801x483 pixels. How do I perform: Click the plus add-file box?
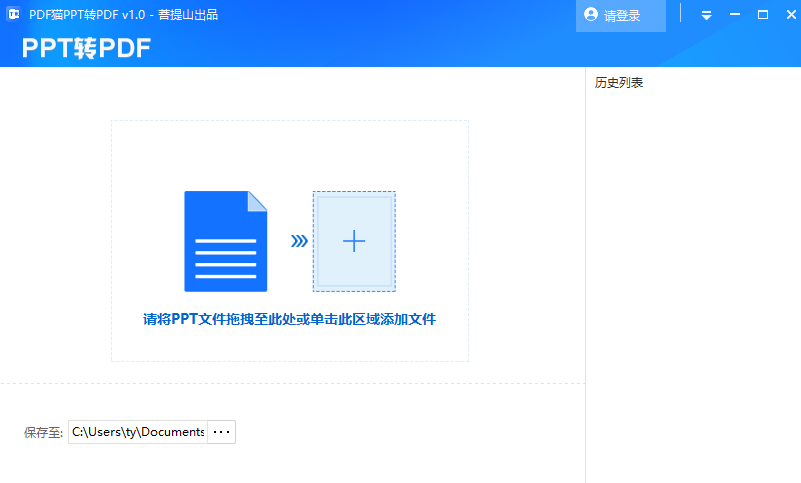(354, 241)
